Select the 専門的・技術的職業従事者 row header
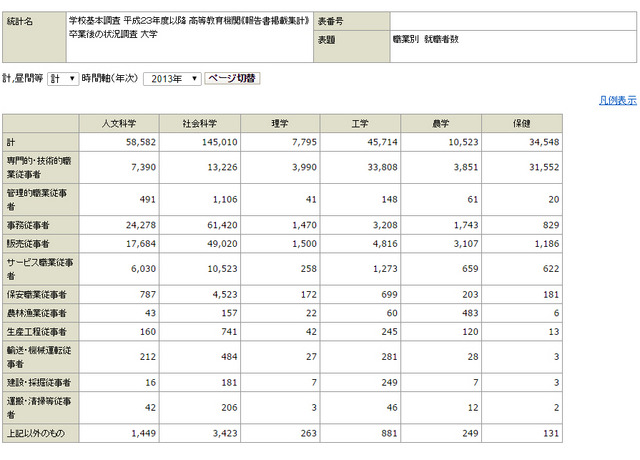This screenshot has height=460, width=640. (x=40, y=167)
